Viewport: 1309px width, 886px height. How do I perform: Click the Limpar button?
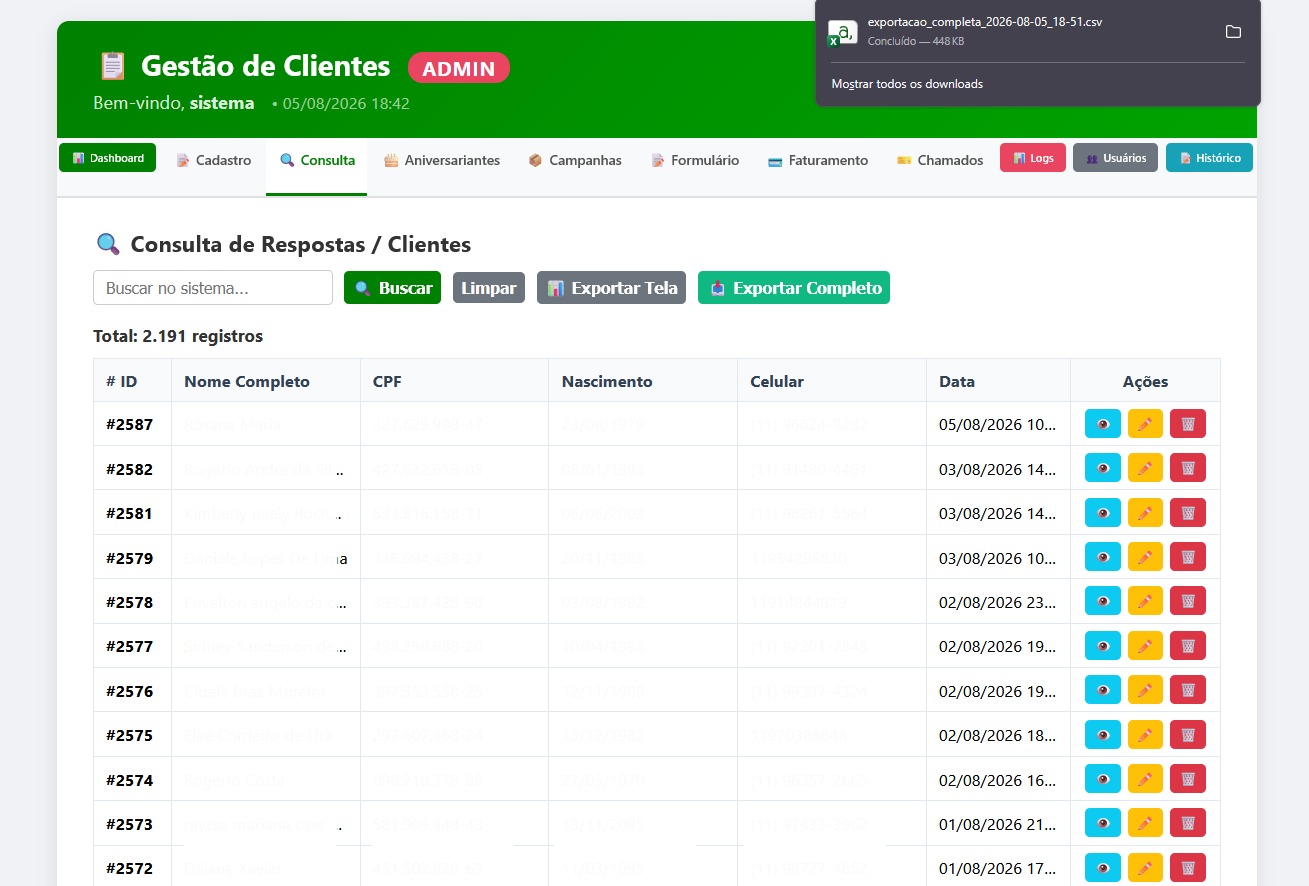(489, 288)
